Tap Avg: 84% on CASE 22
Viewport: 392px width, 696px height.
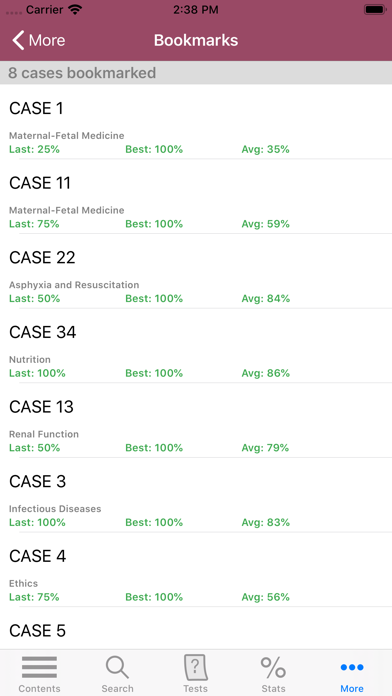[265, 299]
